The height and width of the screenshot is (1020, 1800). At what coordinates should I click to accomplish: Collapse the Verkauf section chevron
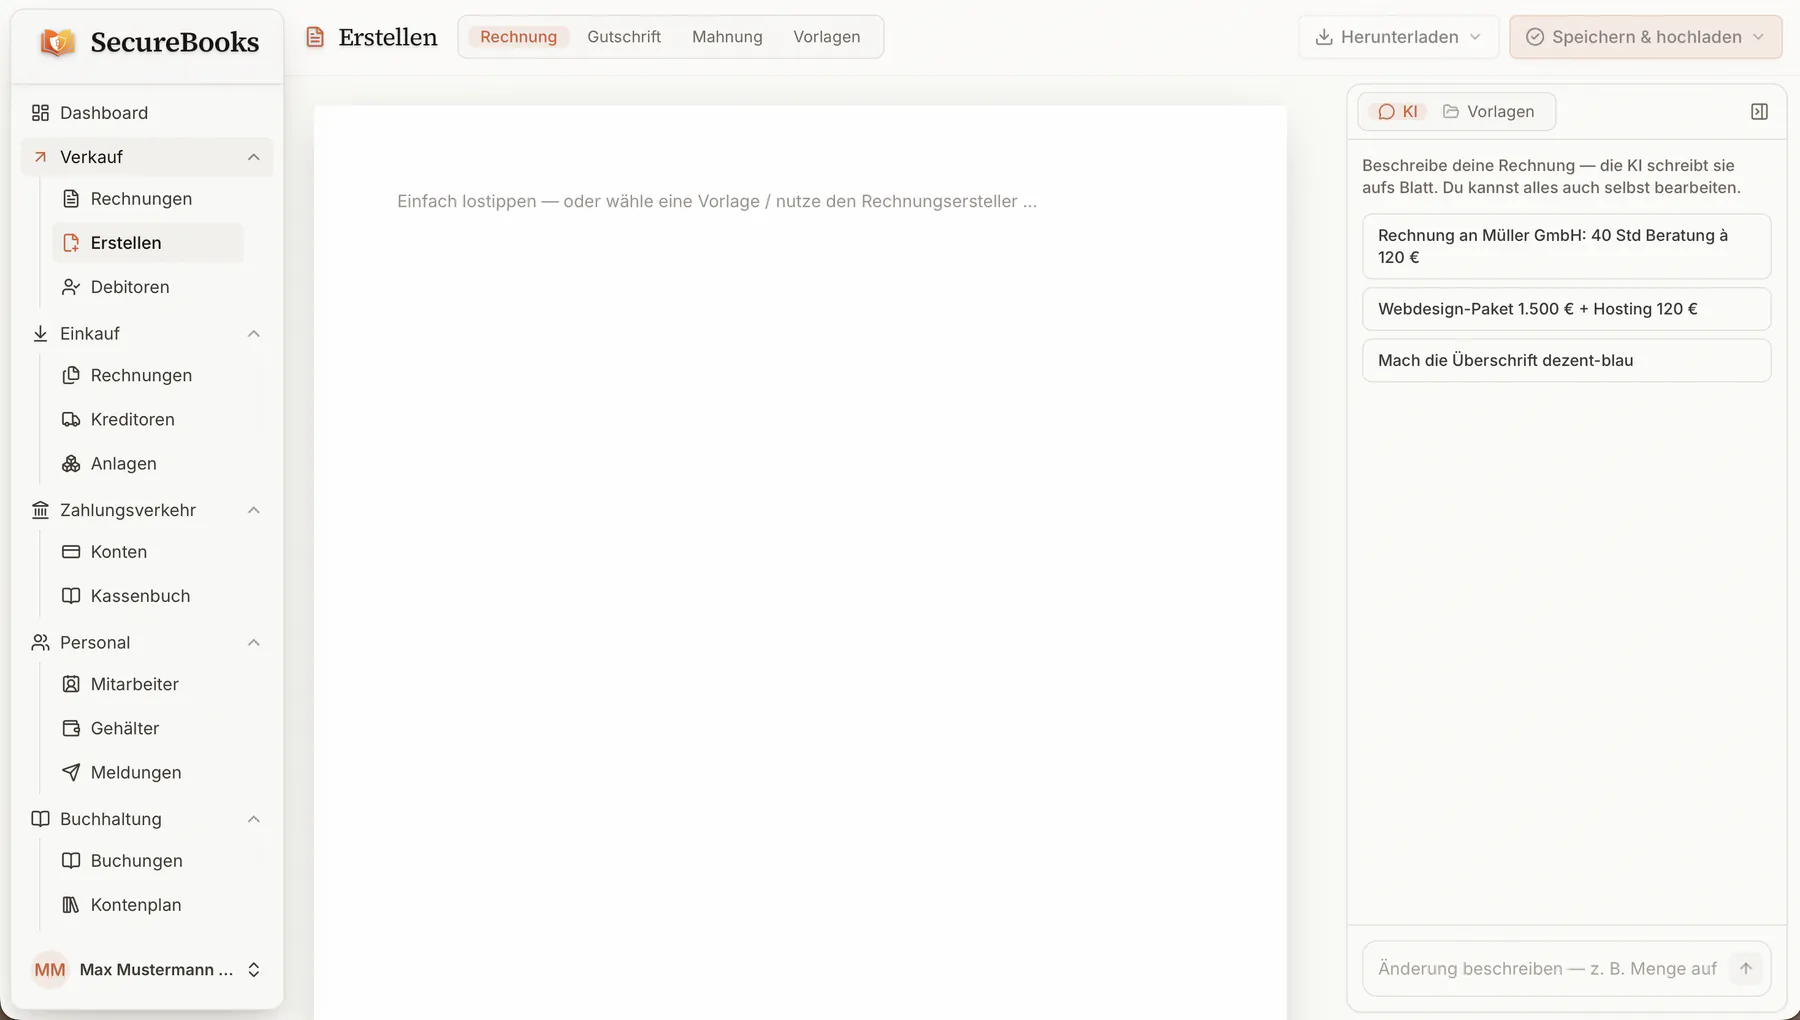pyautogui.click(x=254, y=157)
